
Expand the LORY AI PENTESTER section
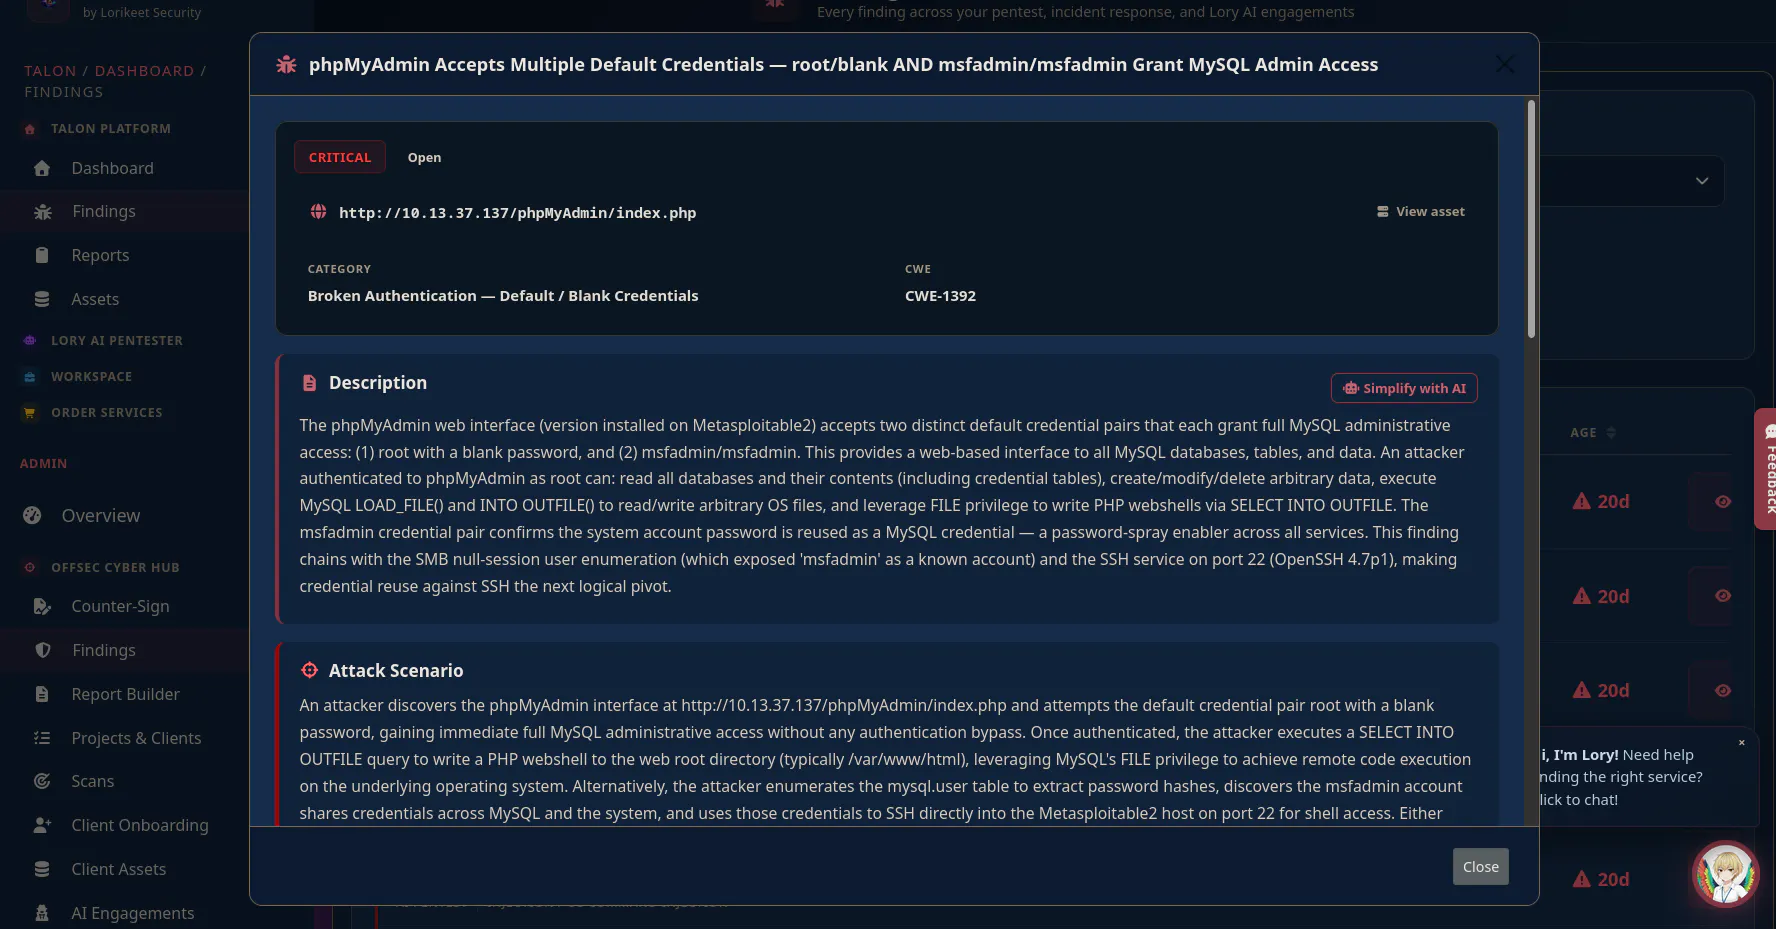point(117,341)
